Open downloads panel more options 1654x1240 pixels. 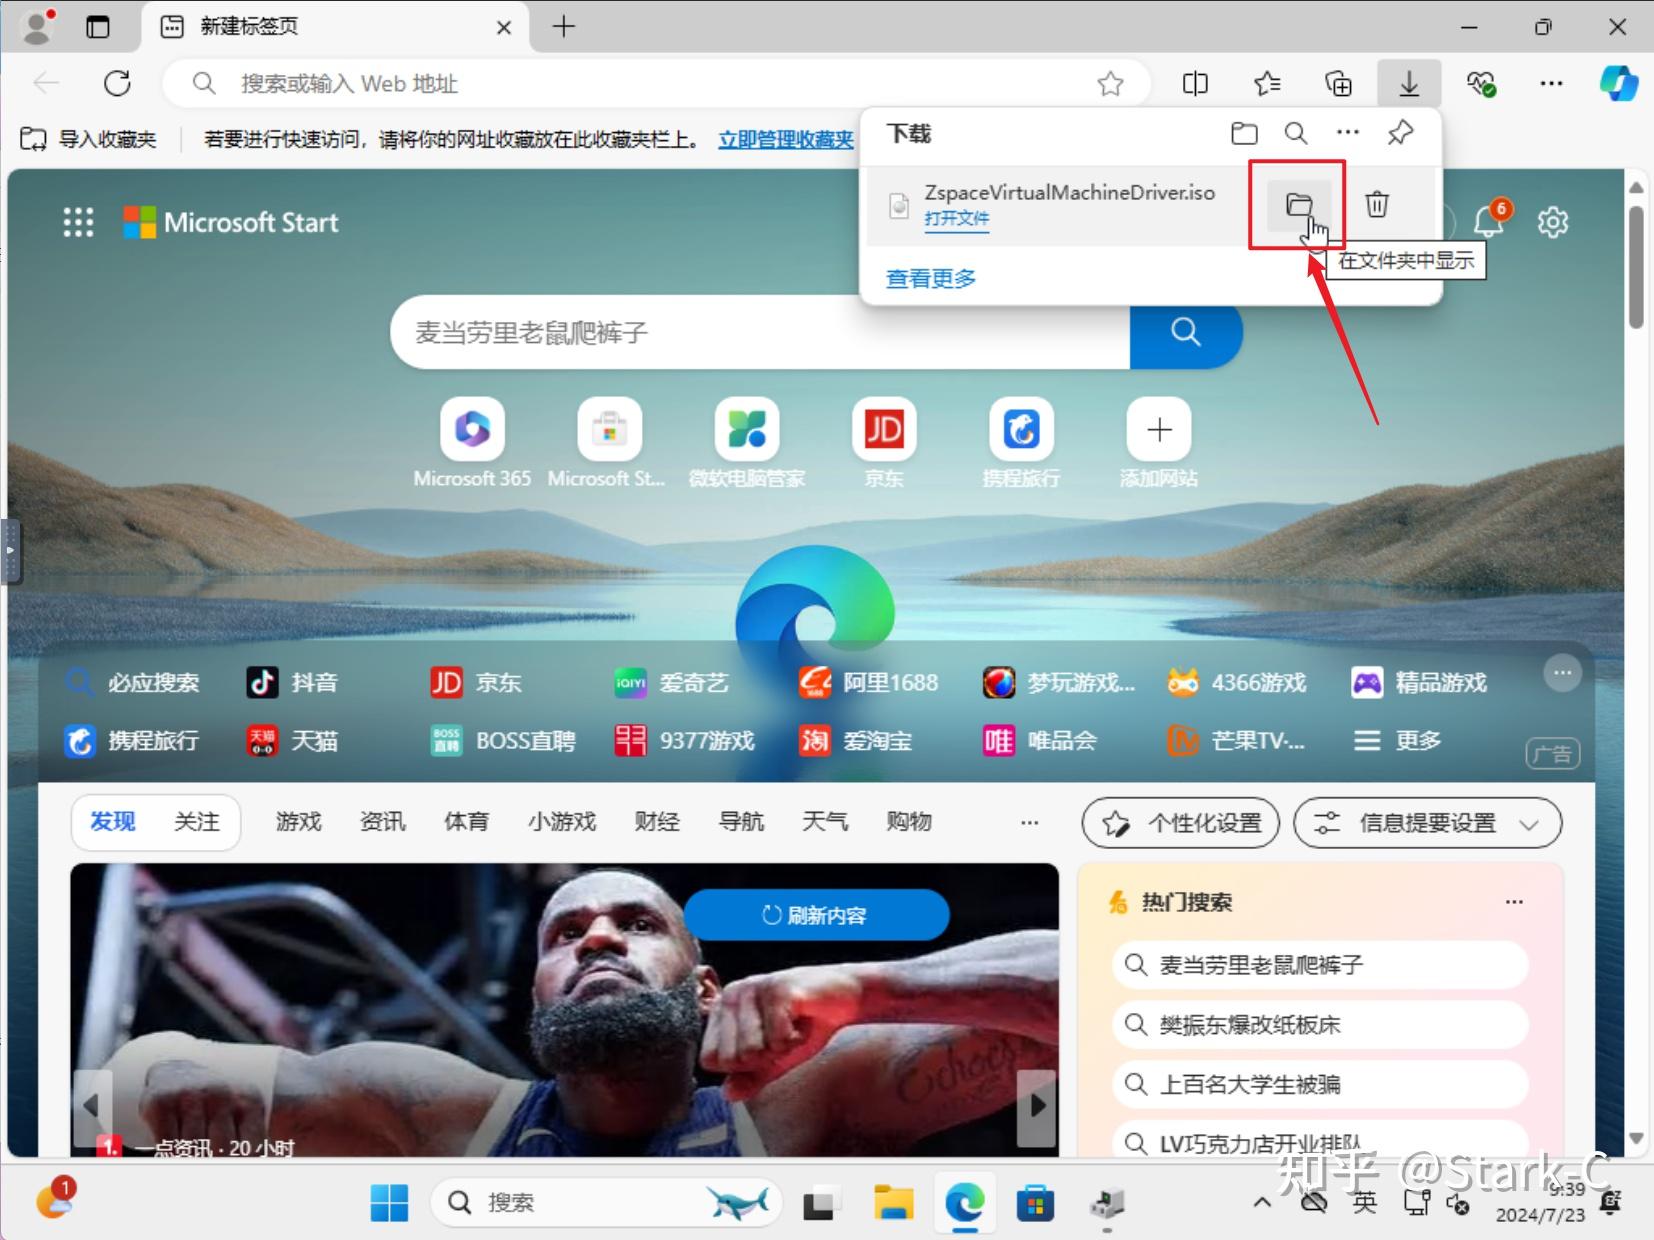pyautogui.click(x=1348, y=133)
